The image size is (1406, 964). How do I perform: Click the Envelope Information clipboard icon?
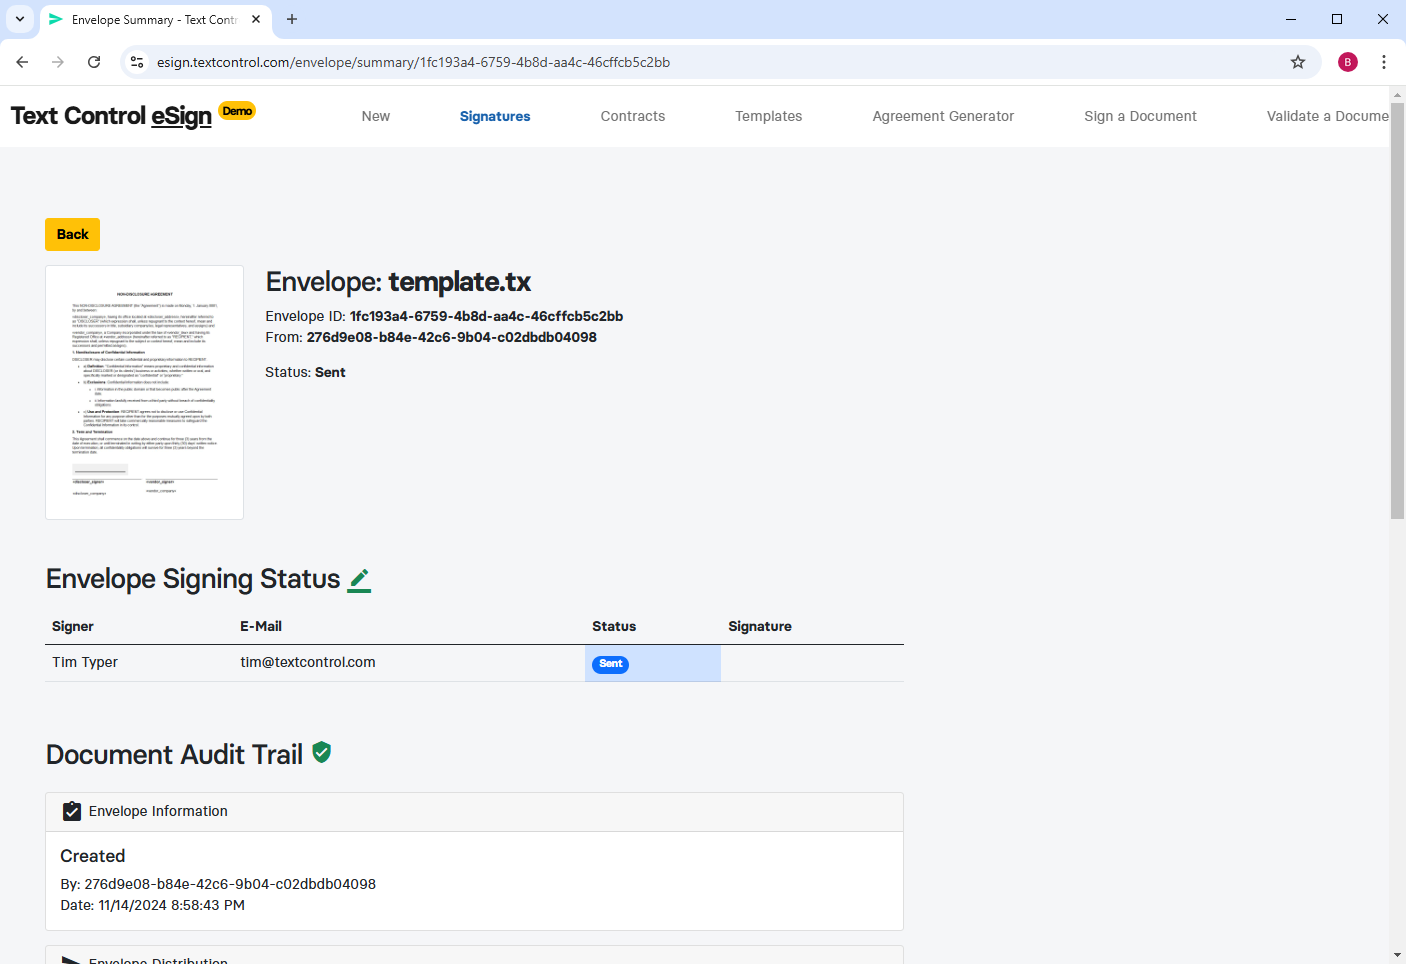[x=72, y=811]
